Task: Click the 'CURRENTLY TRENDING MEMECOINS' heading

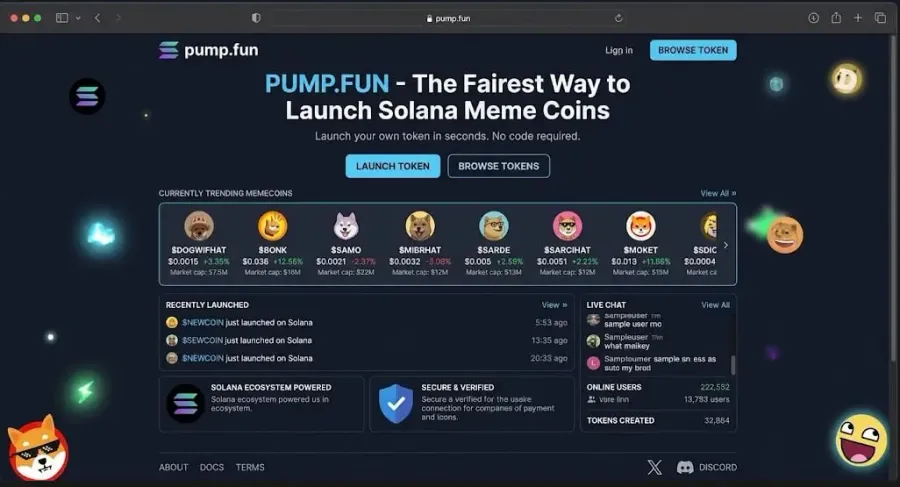Action: pos(226,194)
